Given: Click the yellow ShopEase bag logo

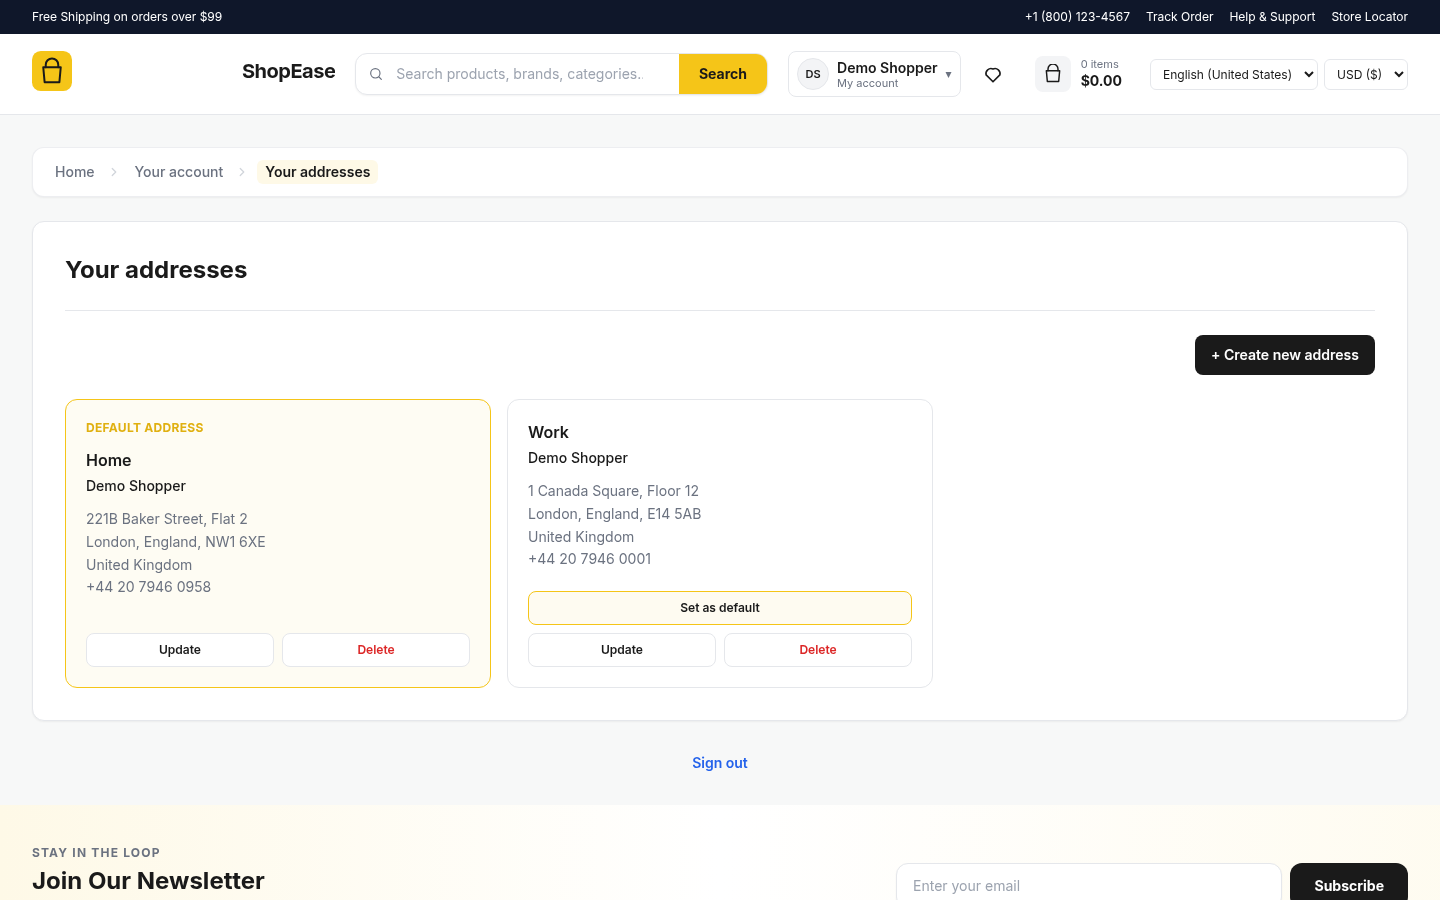Looking at the screenshot, I should pos(52,71).
